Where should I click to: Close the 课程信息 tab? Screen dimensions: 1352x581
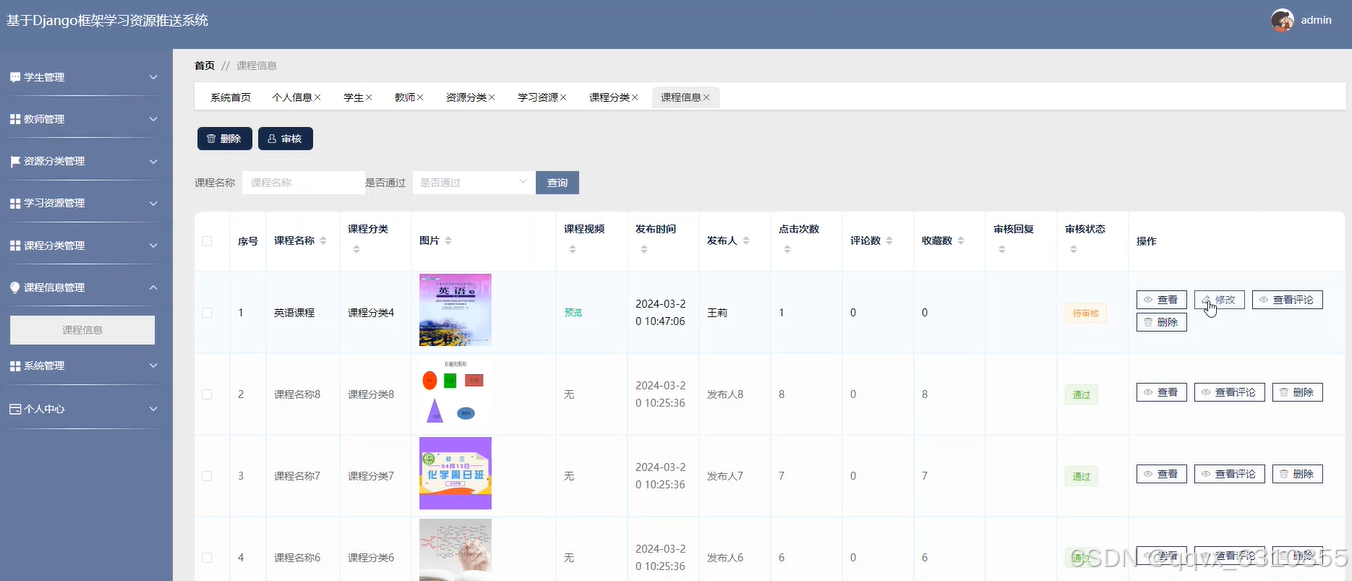coord(706,97)
